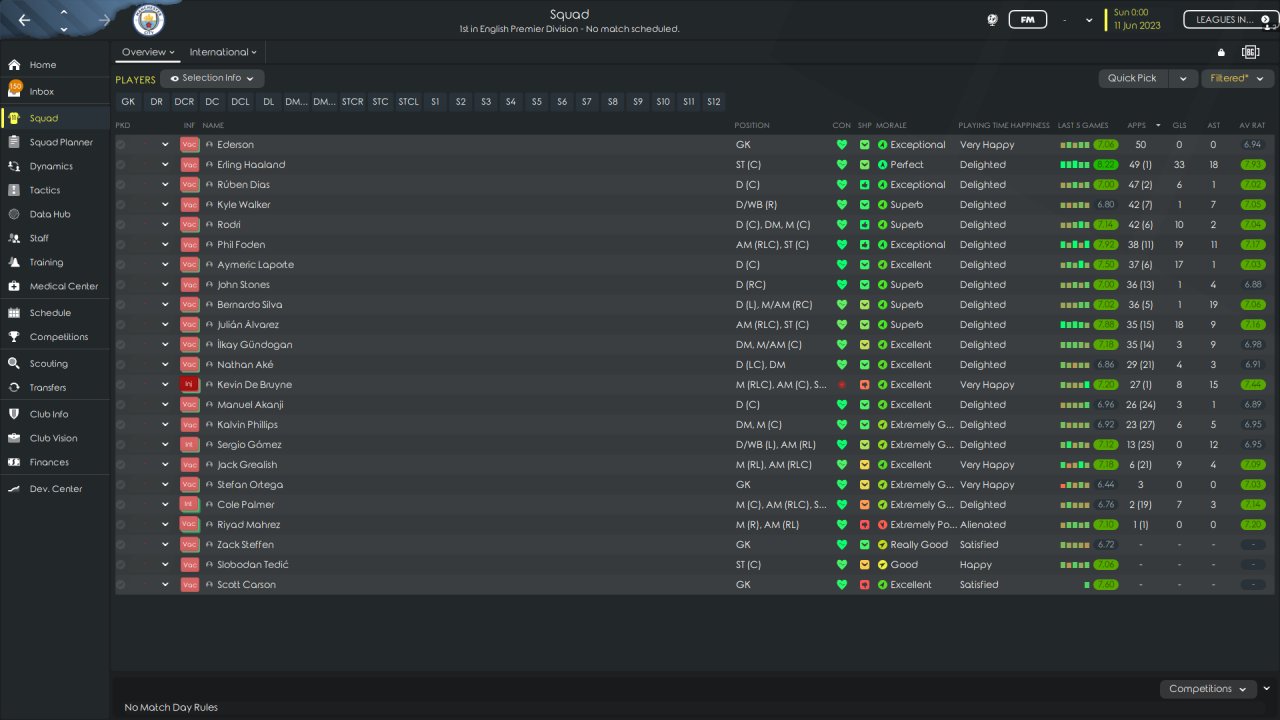Click Ederson's Vac status icon

click(189, 145)
